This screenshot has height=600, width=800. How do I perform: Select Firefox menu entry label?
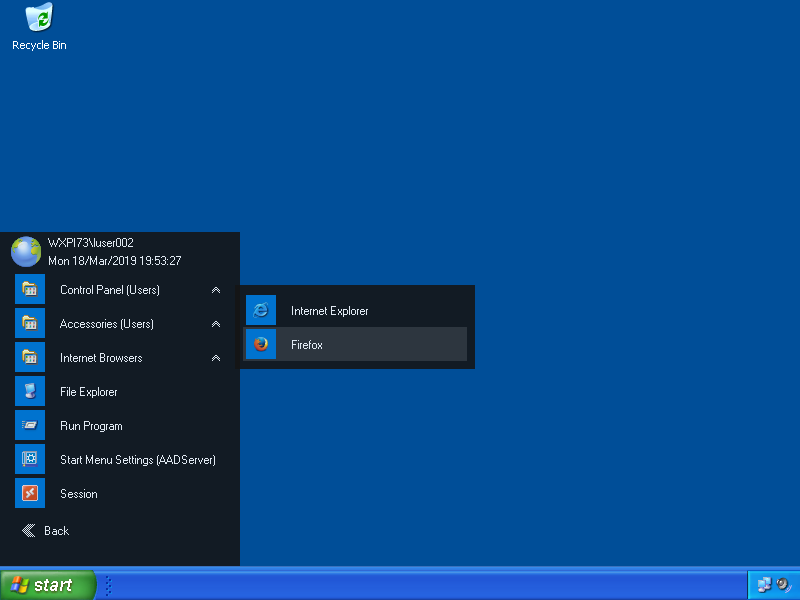(x=307, y=345)
